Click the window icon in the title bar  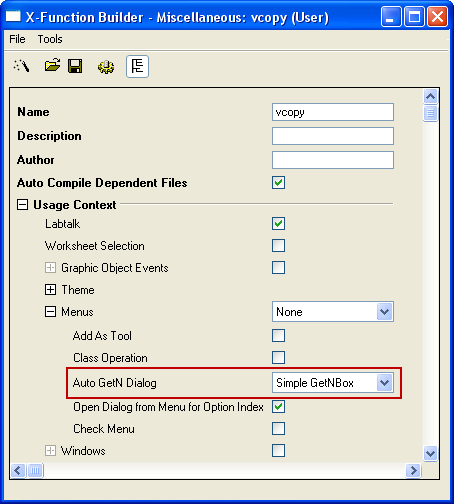point(13,16)
